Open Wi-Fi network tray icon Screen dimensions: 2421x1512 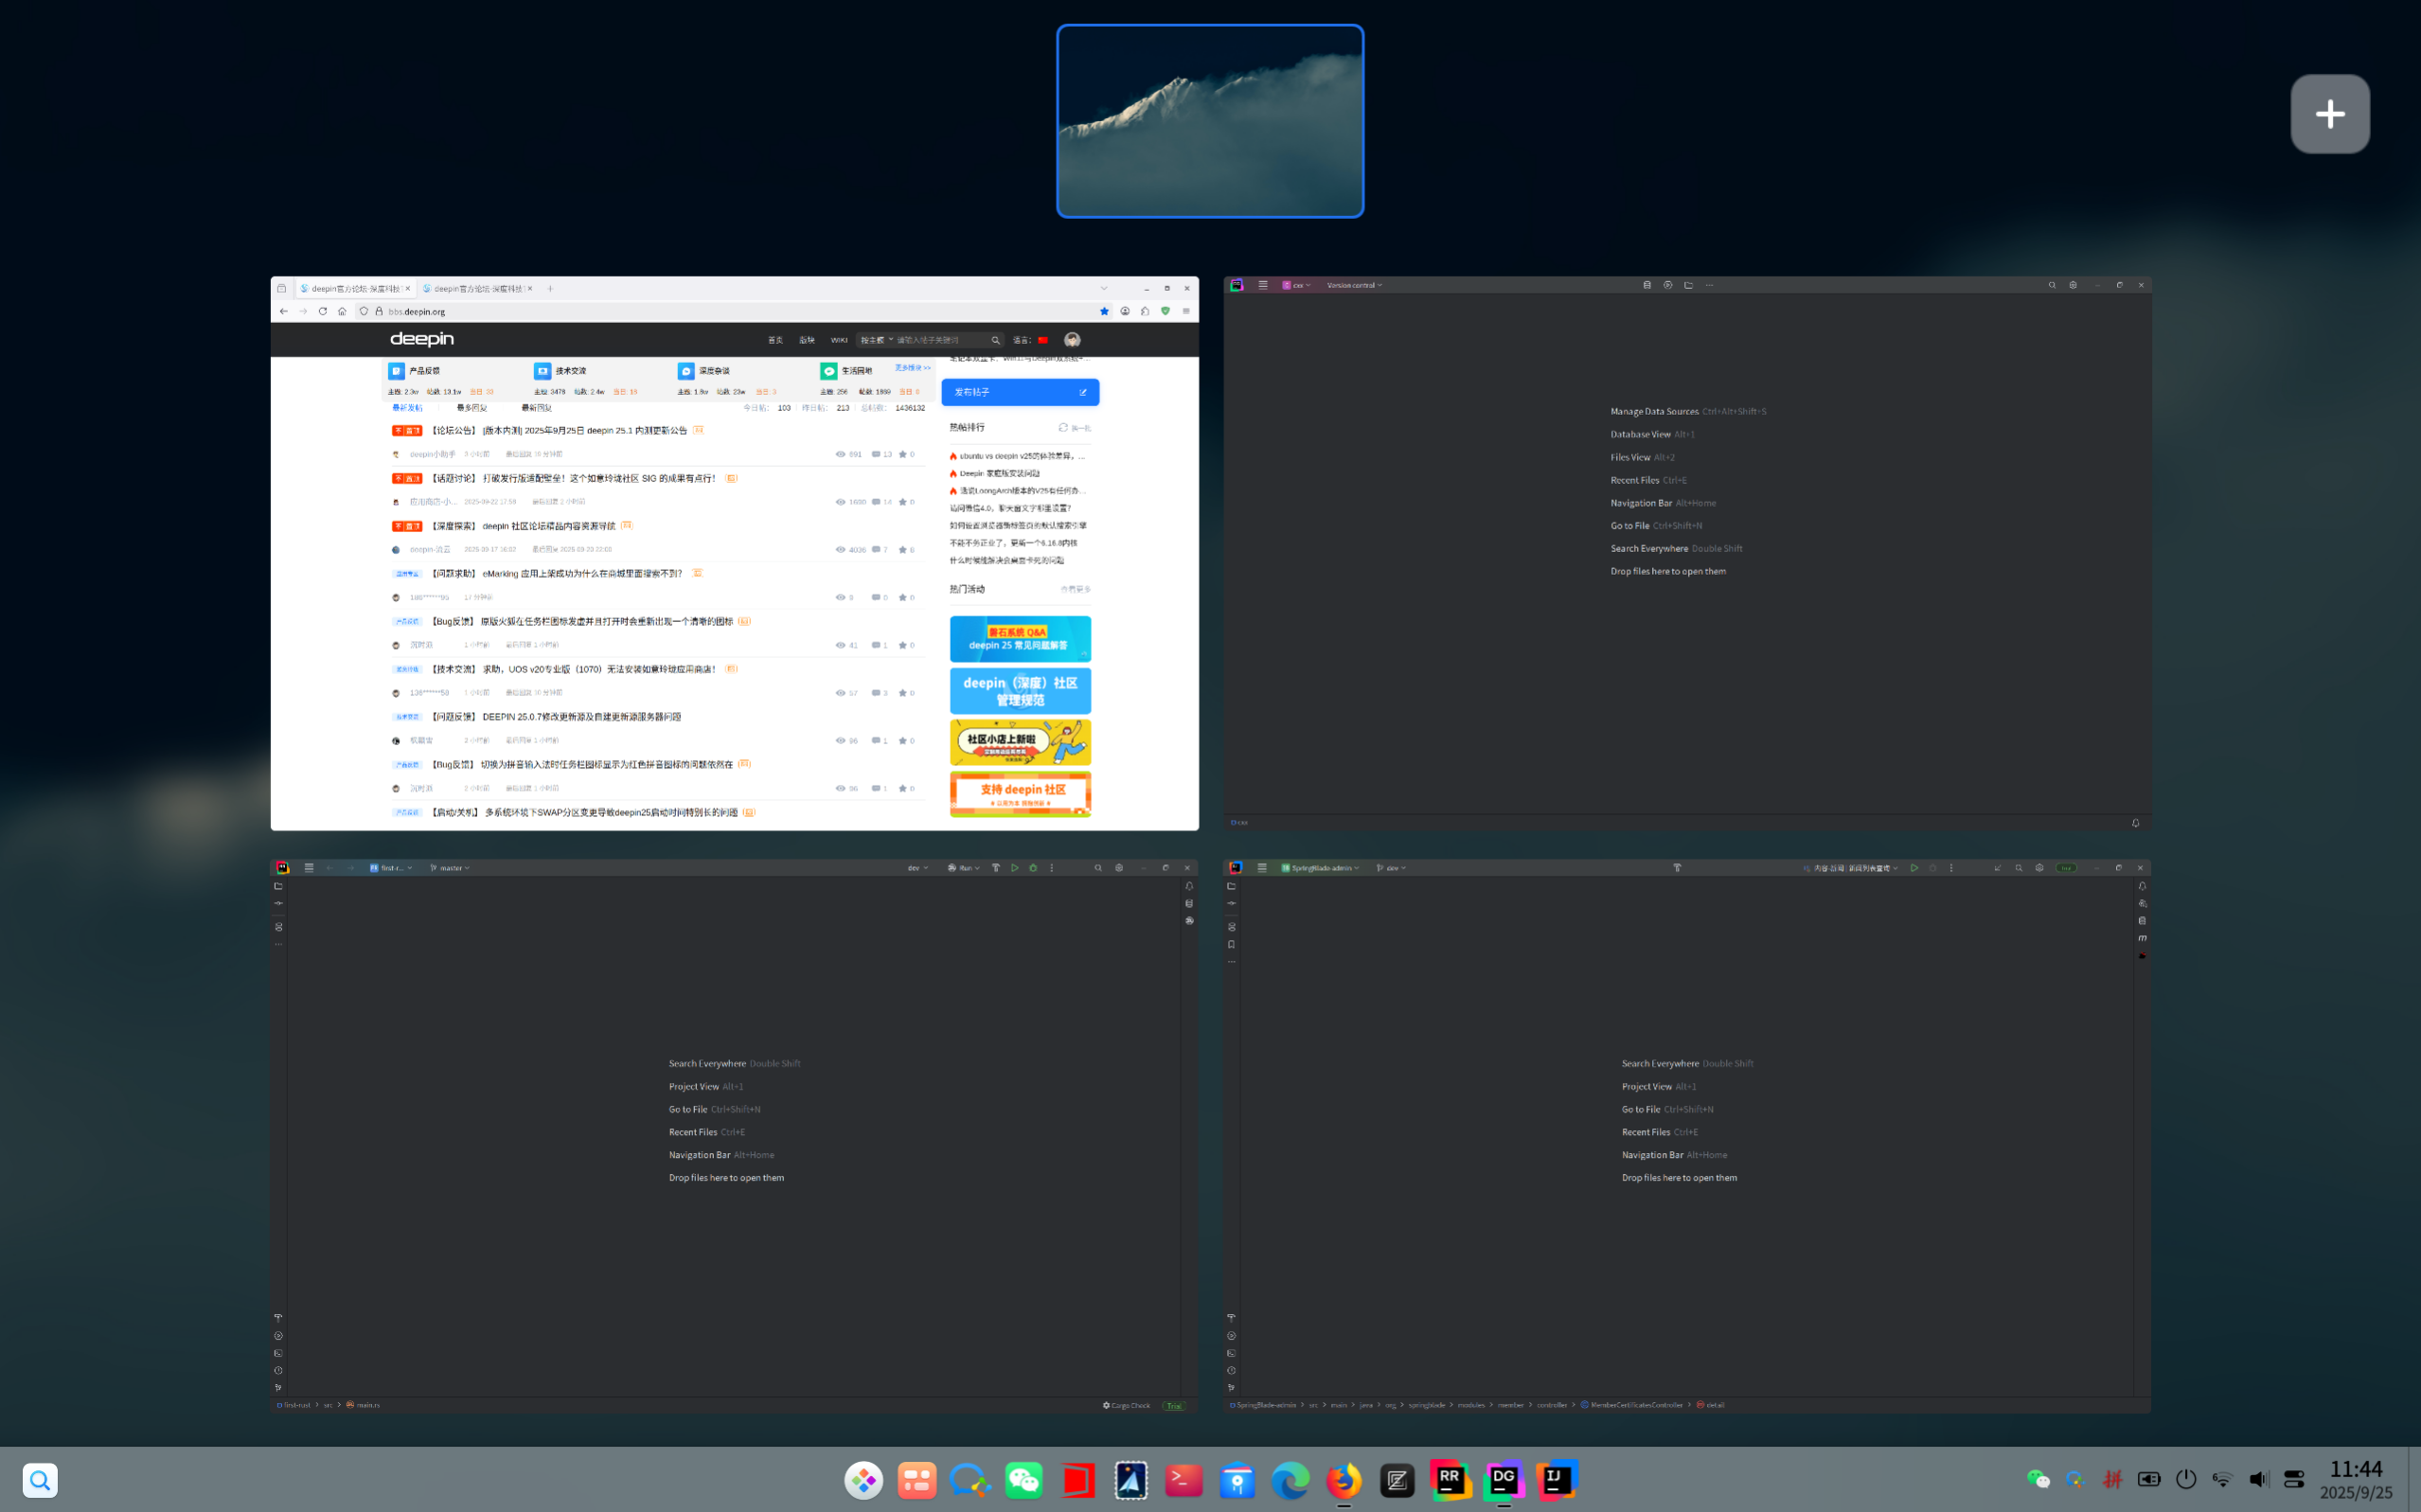(2222, 1479)
